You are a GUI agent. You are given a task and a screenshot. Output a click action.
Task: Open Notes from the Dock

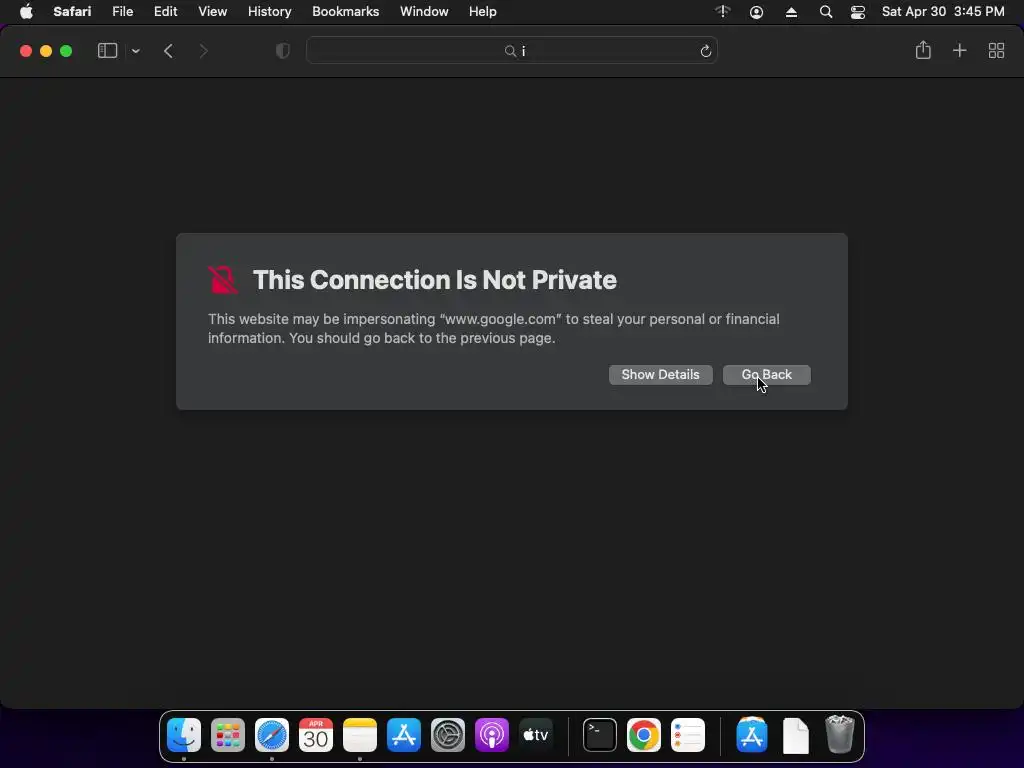360,735
